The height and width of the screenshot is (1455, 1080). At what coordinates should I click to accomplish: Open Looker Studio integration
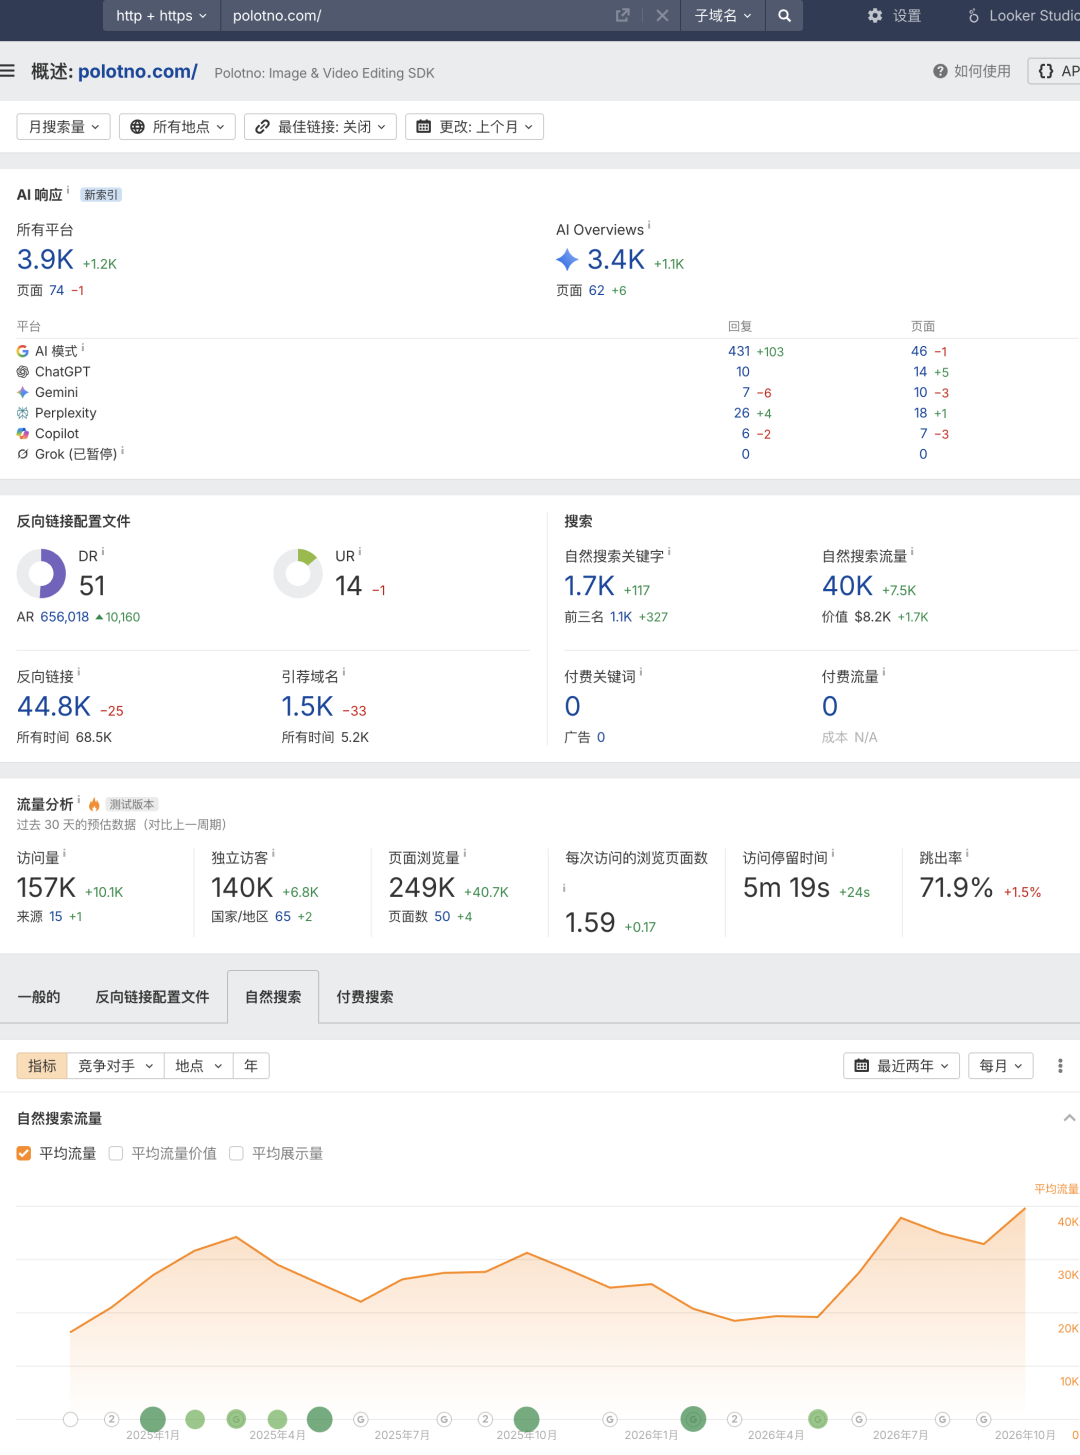point(1023,15)
